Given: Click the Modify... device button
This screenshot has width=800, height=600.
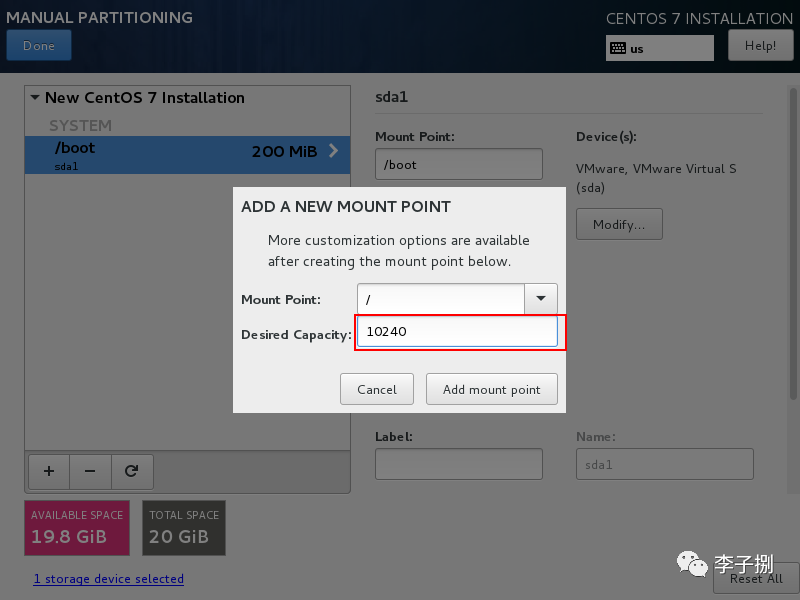Looking at the screenshot, I should point(619,224).
